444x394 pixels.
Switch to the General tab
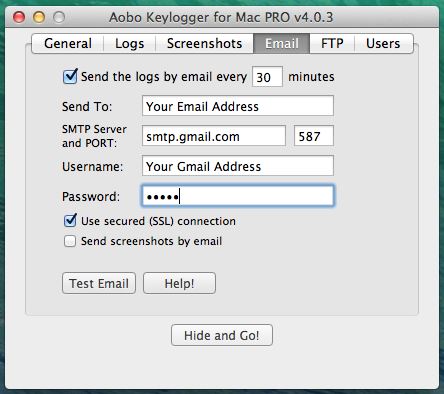point(68,43)
